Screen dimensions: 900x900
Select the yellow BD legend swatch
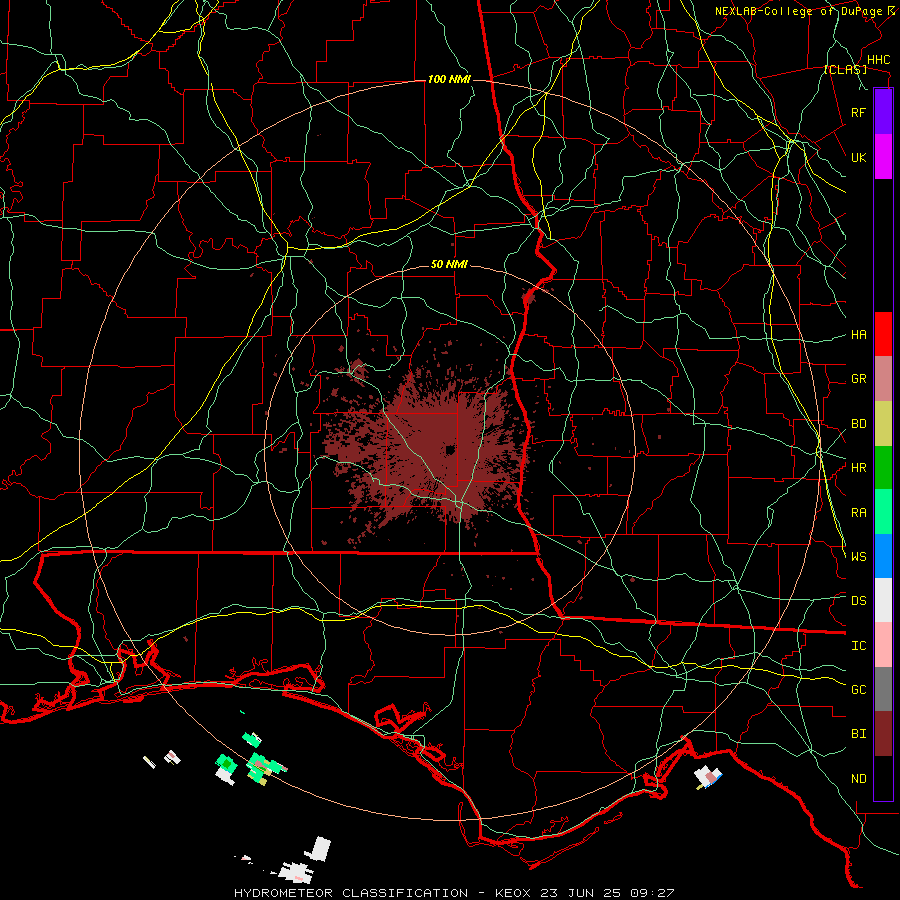[x=883, y=424]
